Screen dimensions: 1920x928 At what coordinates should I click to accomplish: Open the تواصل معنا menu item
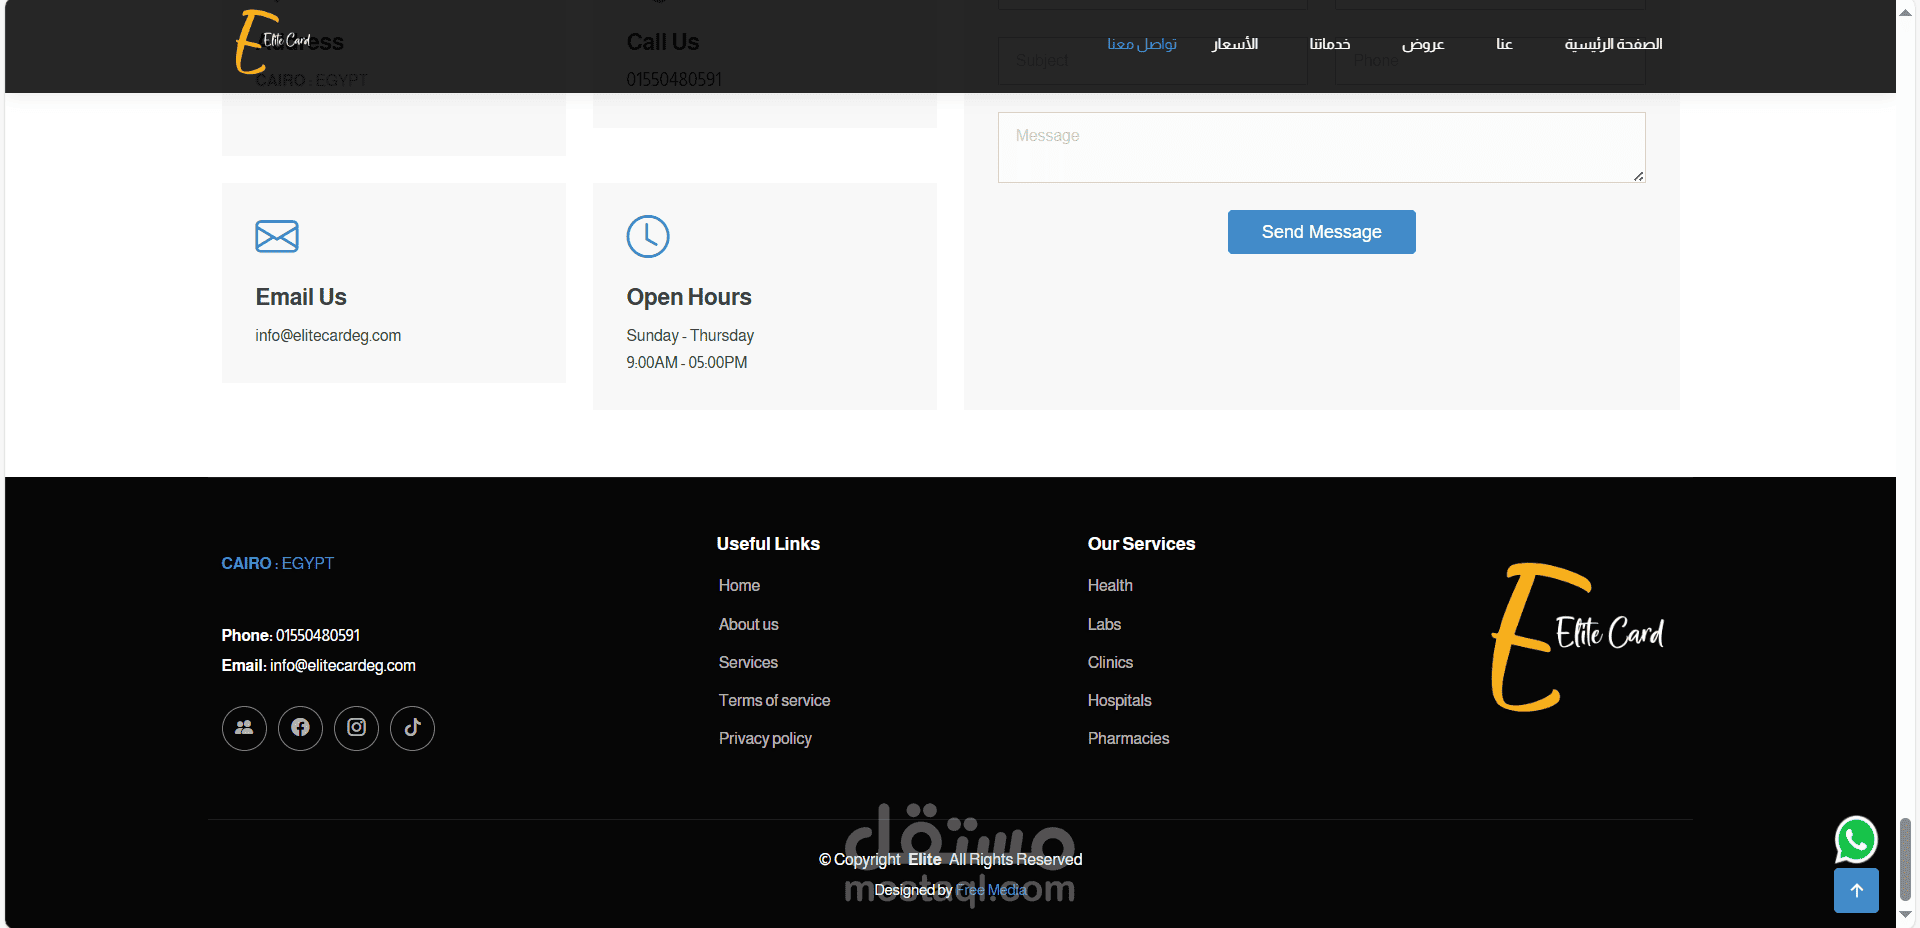tap(1142, 44)
